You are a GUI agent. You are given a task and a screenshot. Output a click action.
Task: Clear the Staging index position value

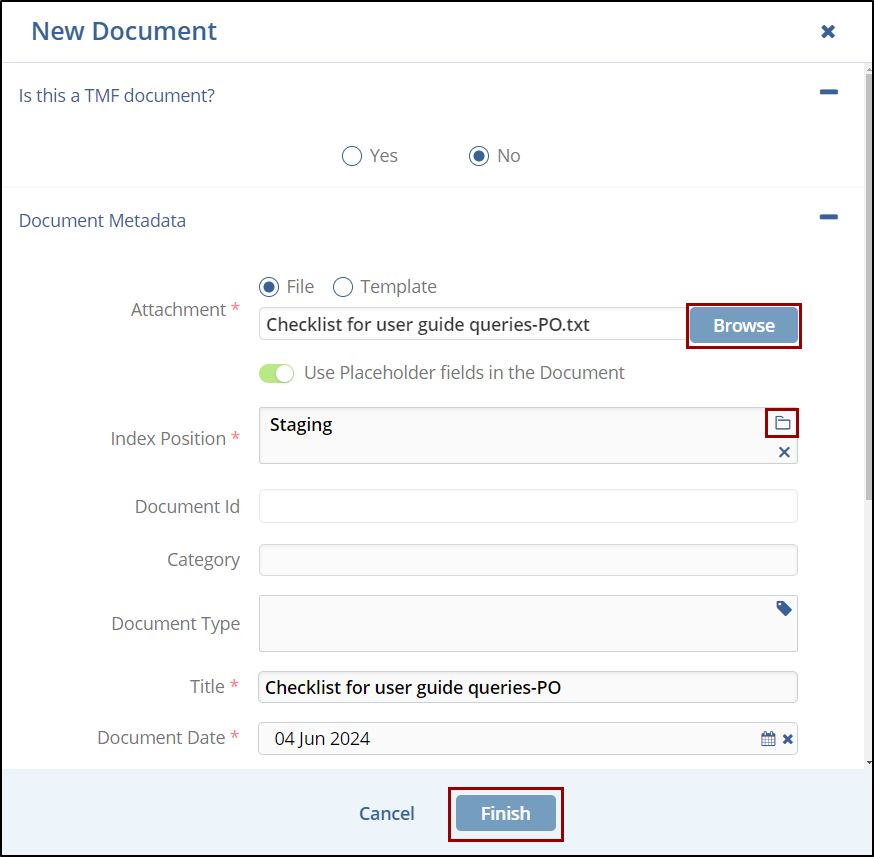click(784, 453)
